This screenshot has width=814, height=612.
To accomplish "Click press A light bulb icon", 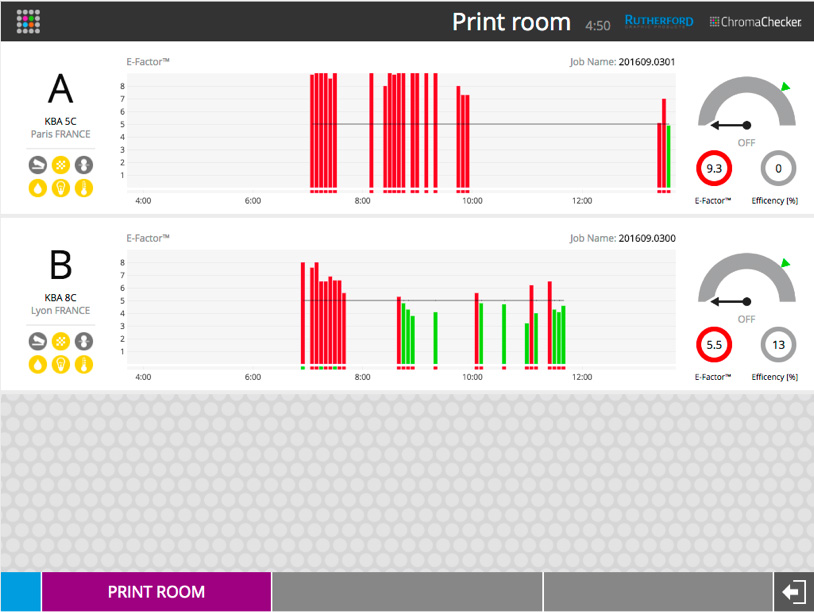I will tap(61, 188).
